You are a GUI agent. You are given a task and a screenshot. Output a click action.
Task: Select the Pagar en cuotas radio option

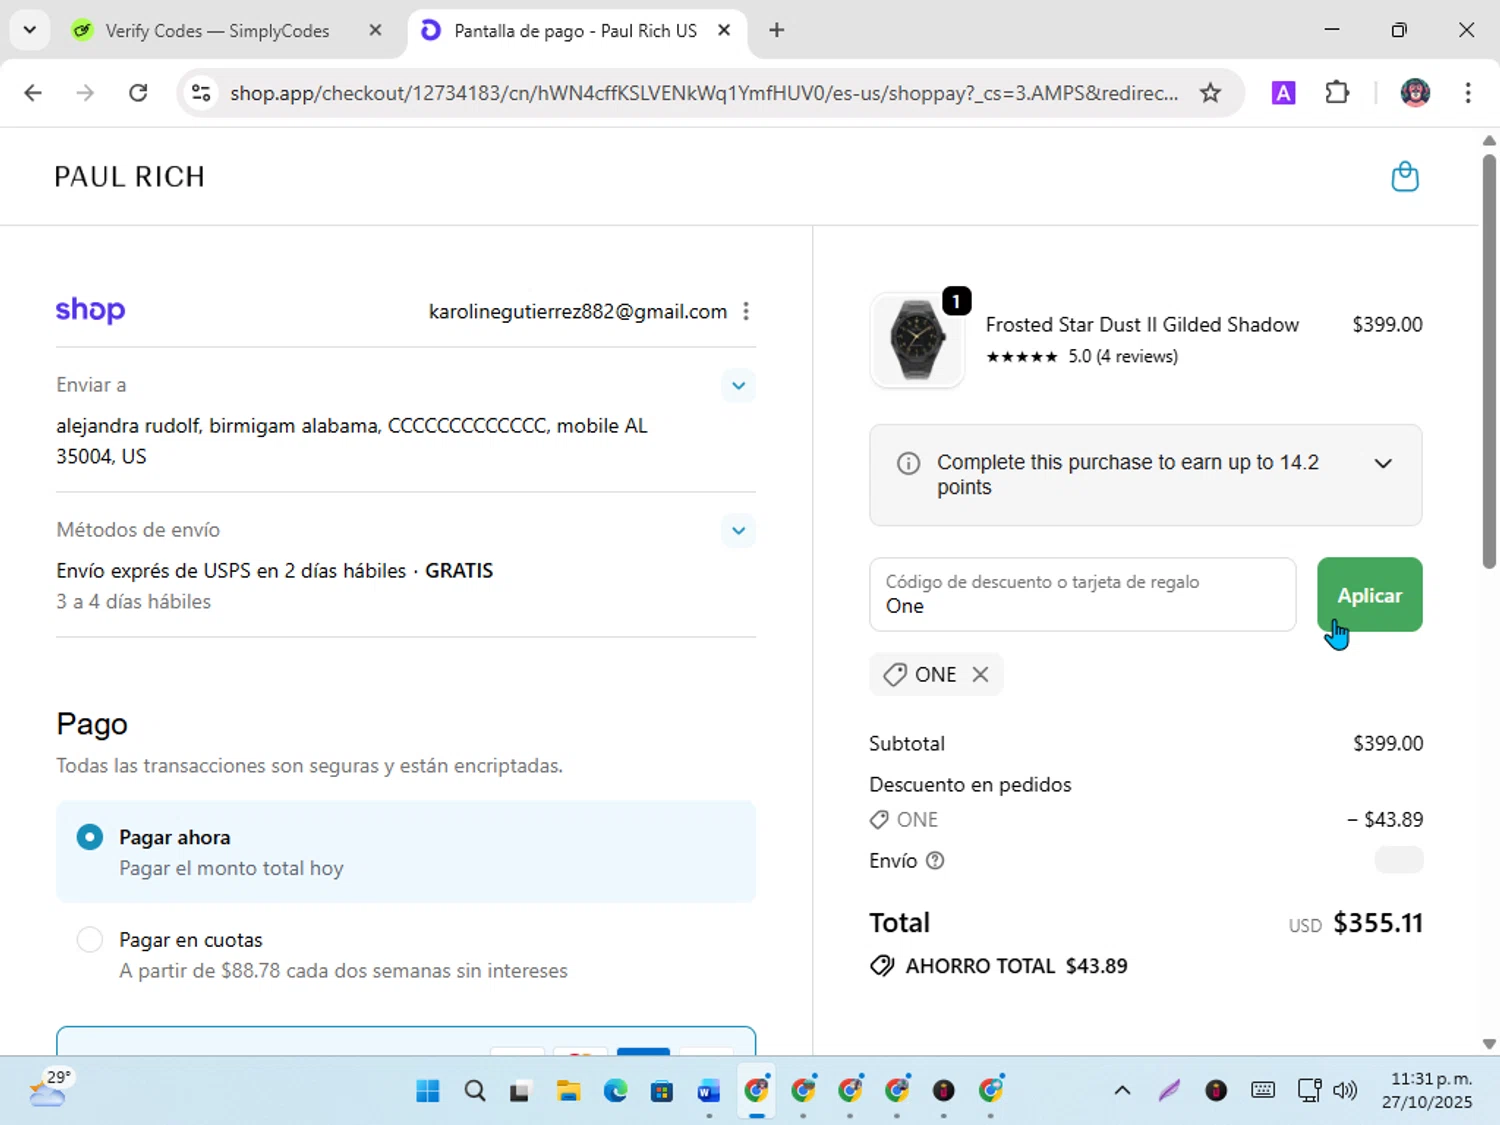(x=90, y=940)
